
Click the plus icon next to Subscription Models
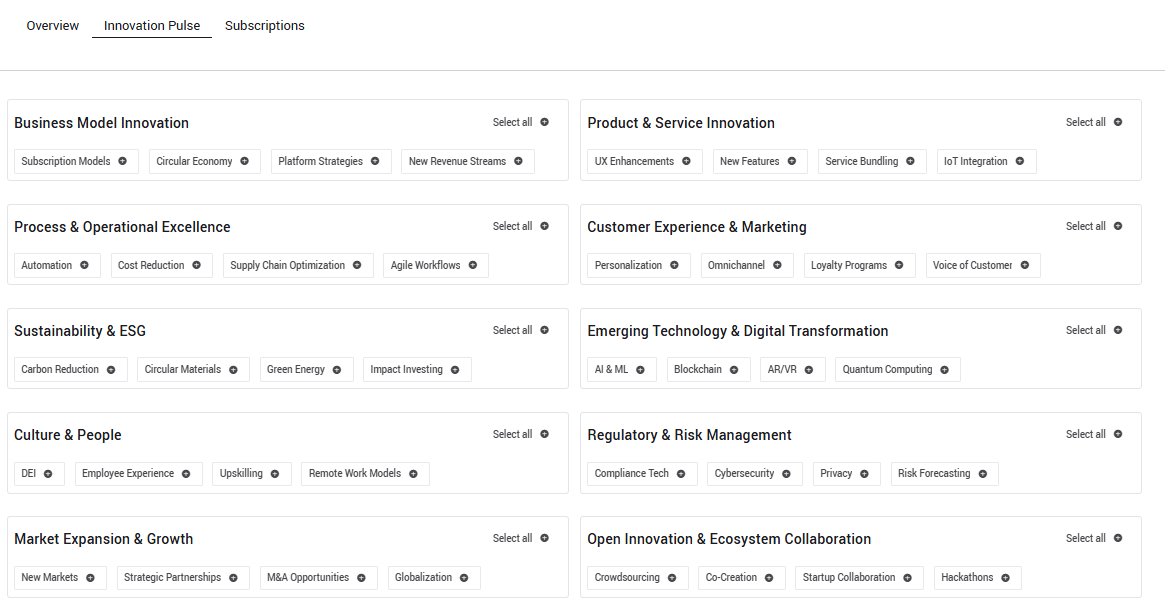coord(123,161)
